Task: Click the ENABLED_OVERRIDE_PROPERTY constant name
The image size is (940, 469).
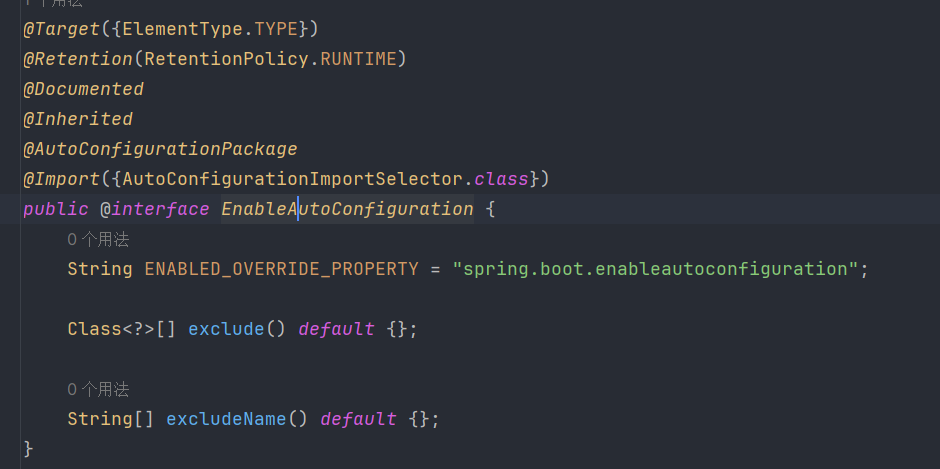Action: (281, 269)
